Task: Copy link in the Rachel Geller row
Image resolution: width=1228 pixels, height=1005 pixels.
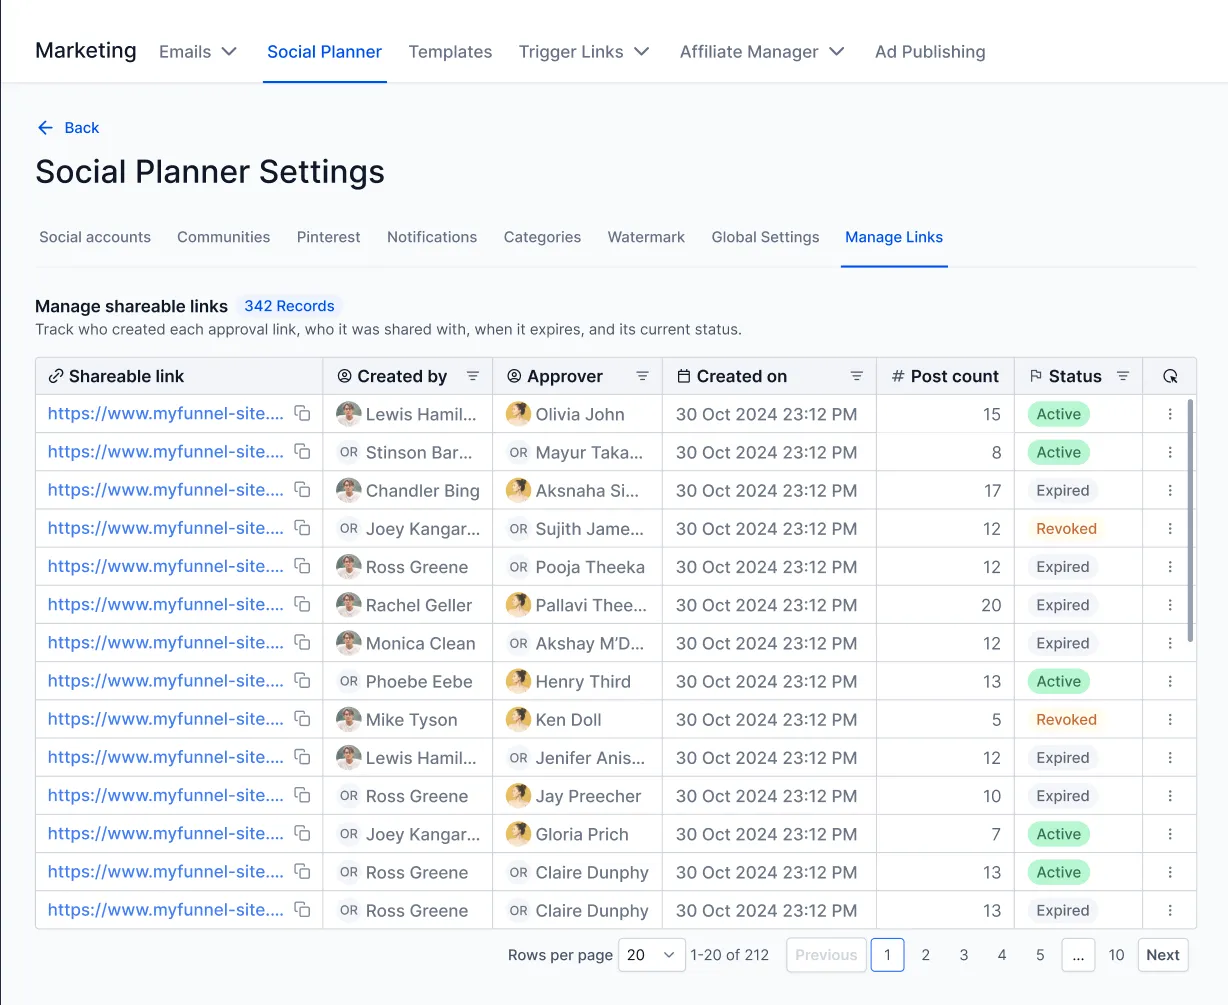Action: coord(302,605)
